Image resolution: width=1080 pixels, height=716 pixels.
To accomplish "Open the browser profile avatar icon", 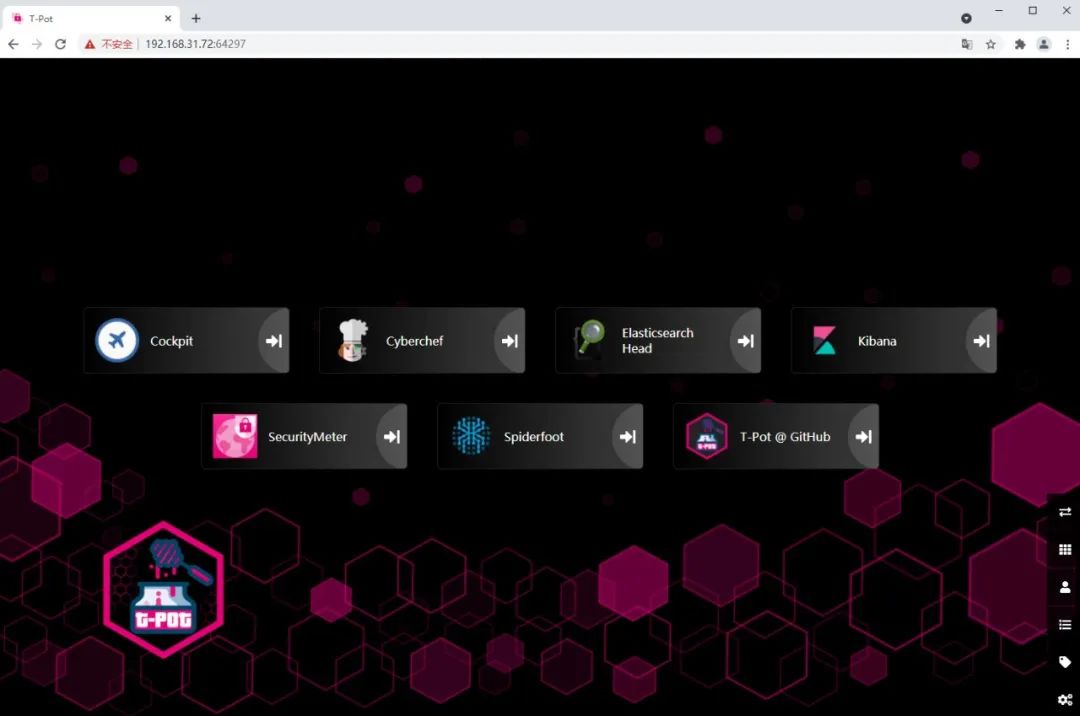I will click(x=1044, y=44).
